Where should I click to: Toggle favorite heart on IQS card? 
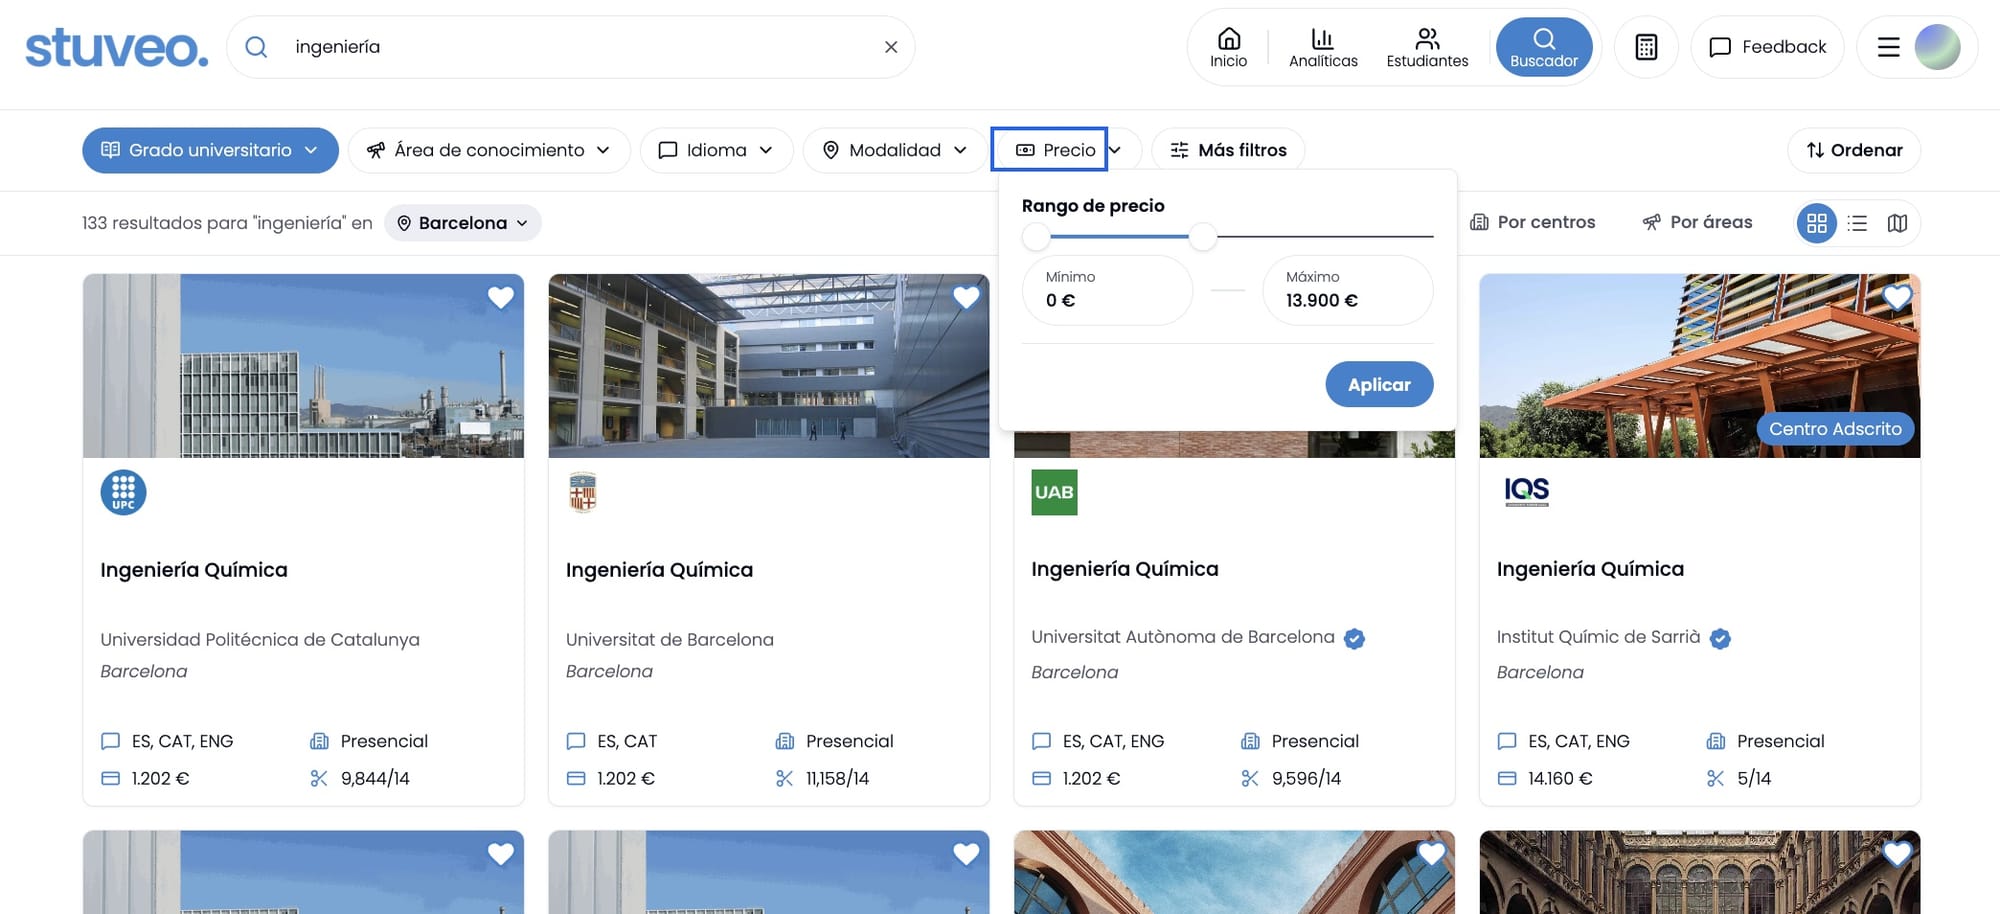pos(1897,297)
